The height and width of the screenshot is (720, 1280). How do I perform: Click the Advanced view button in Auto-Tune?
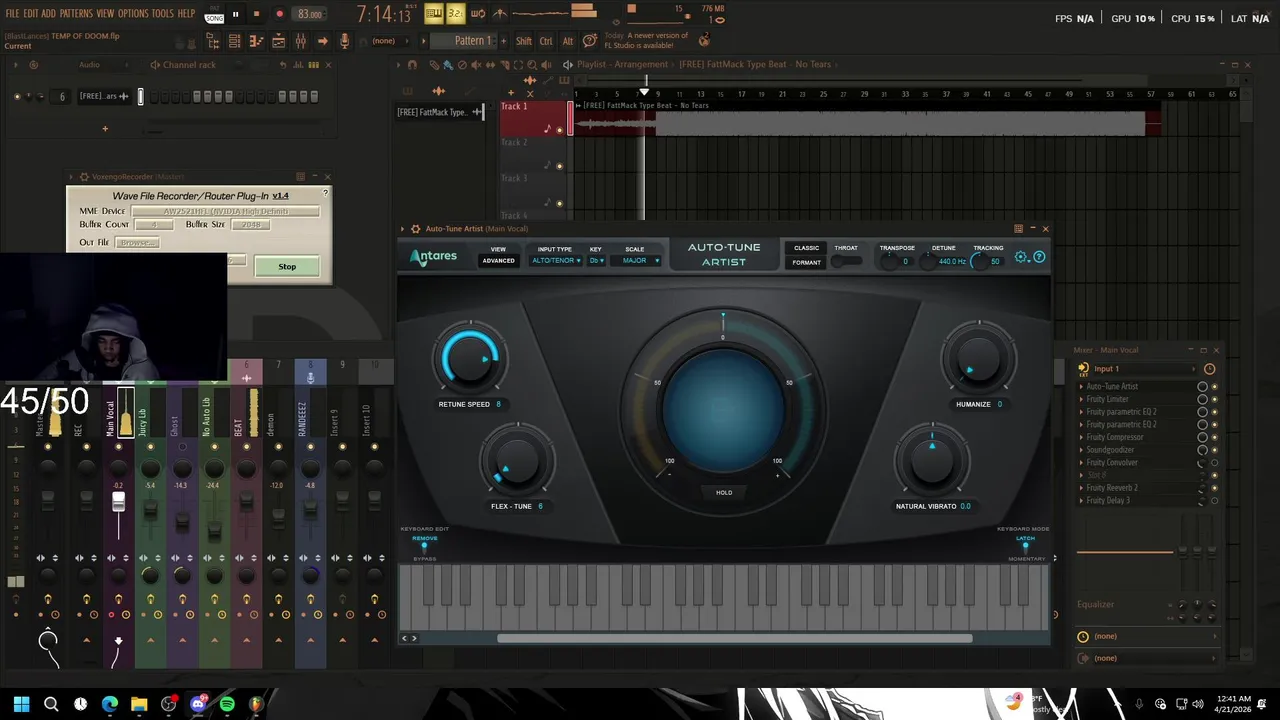pos(498,261)
